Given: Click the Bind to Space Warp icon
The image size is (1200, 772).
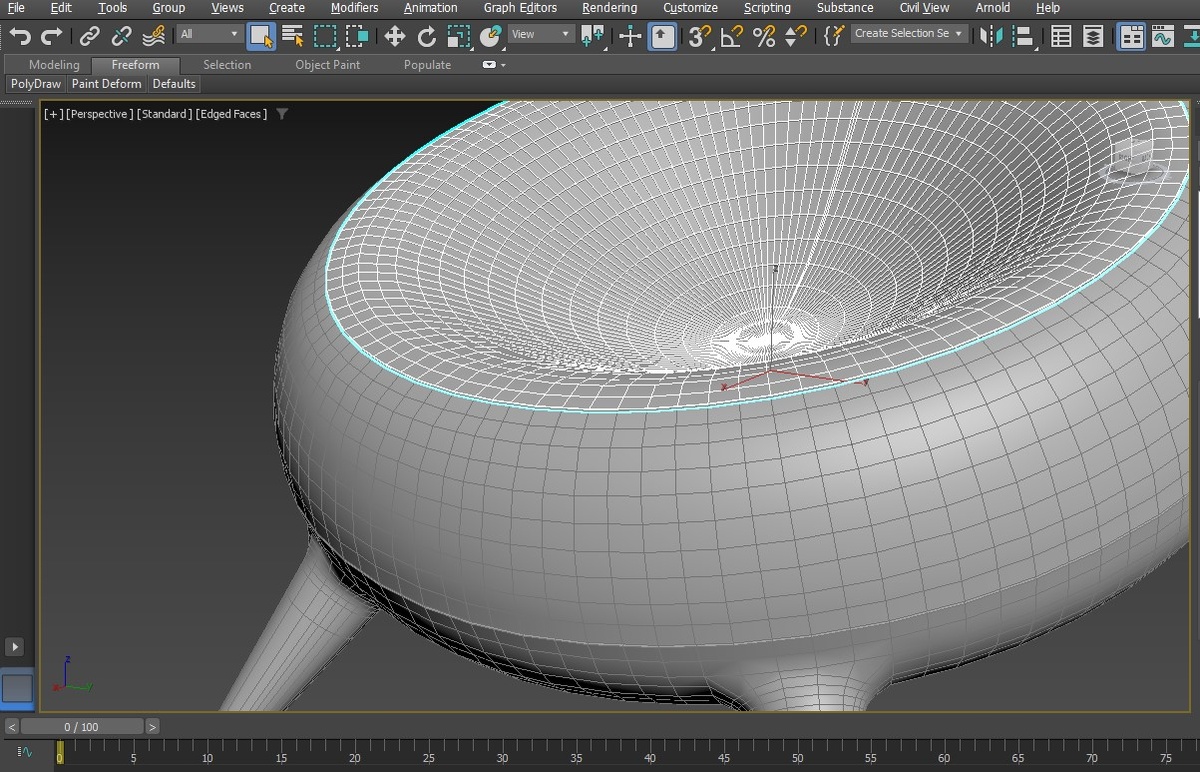Looking at the screenshot, I should tap(153, 37).
